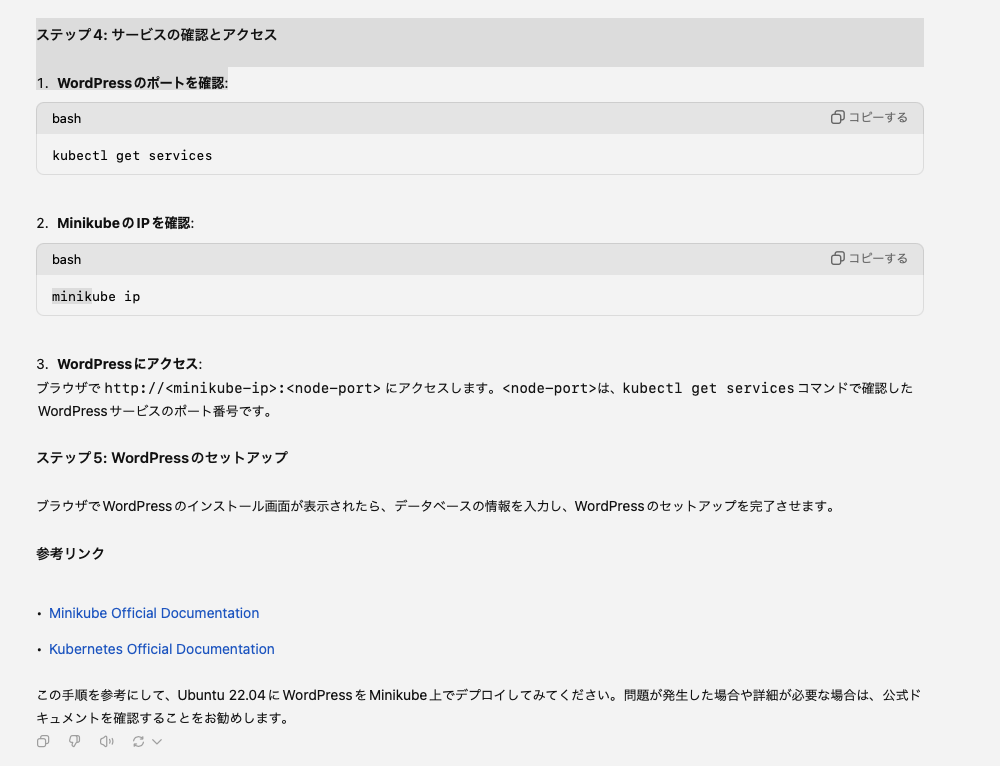Image resolution: width=1000 pixels, height=766 pixels.
Task: Click the inline kubectl get services in the paragraph
Action: 708,388
